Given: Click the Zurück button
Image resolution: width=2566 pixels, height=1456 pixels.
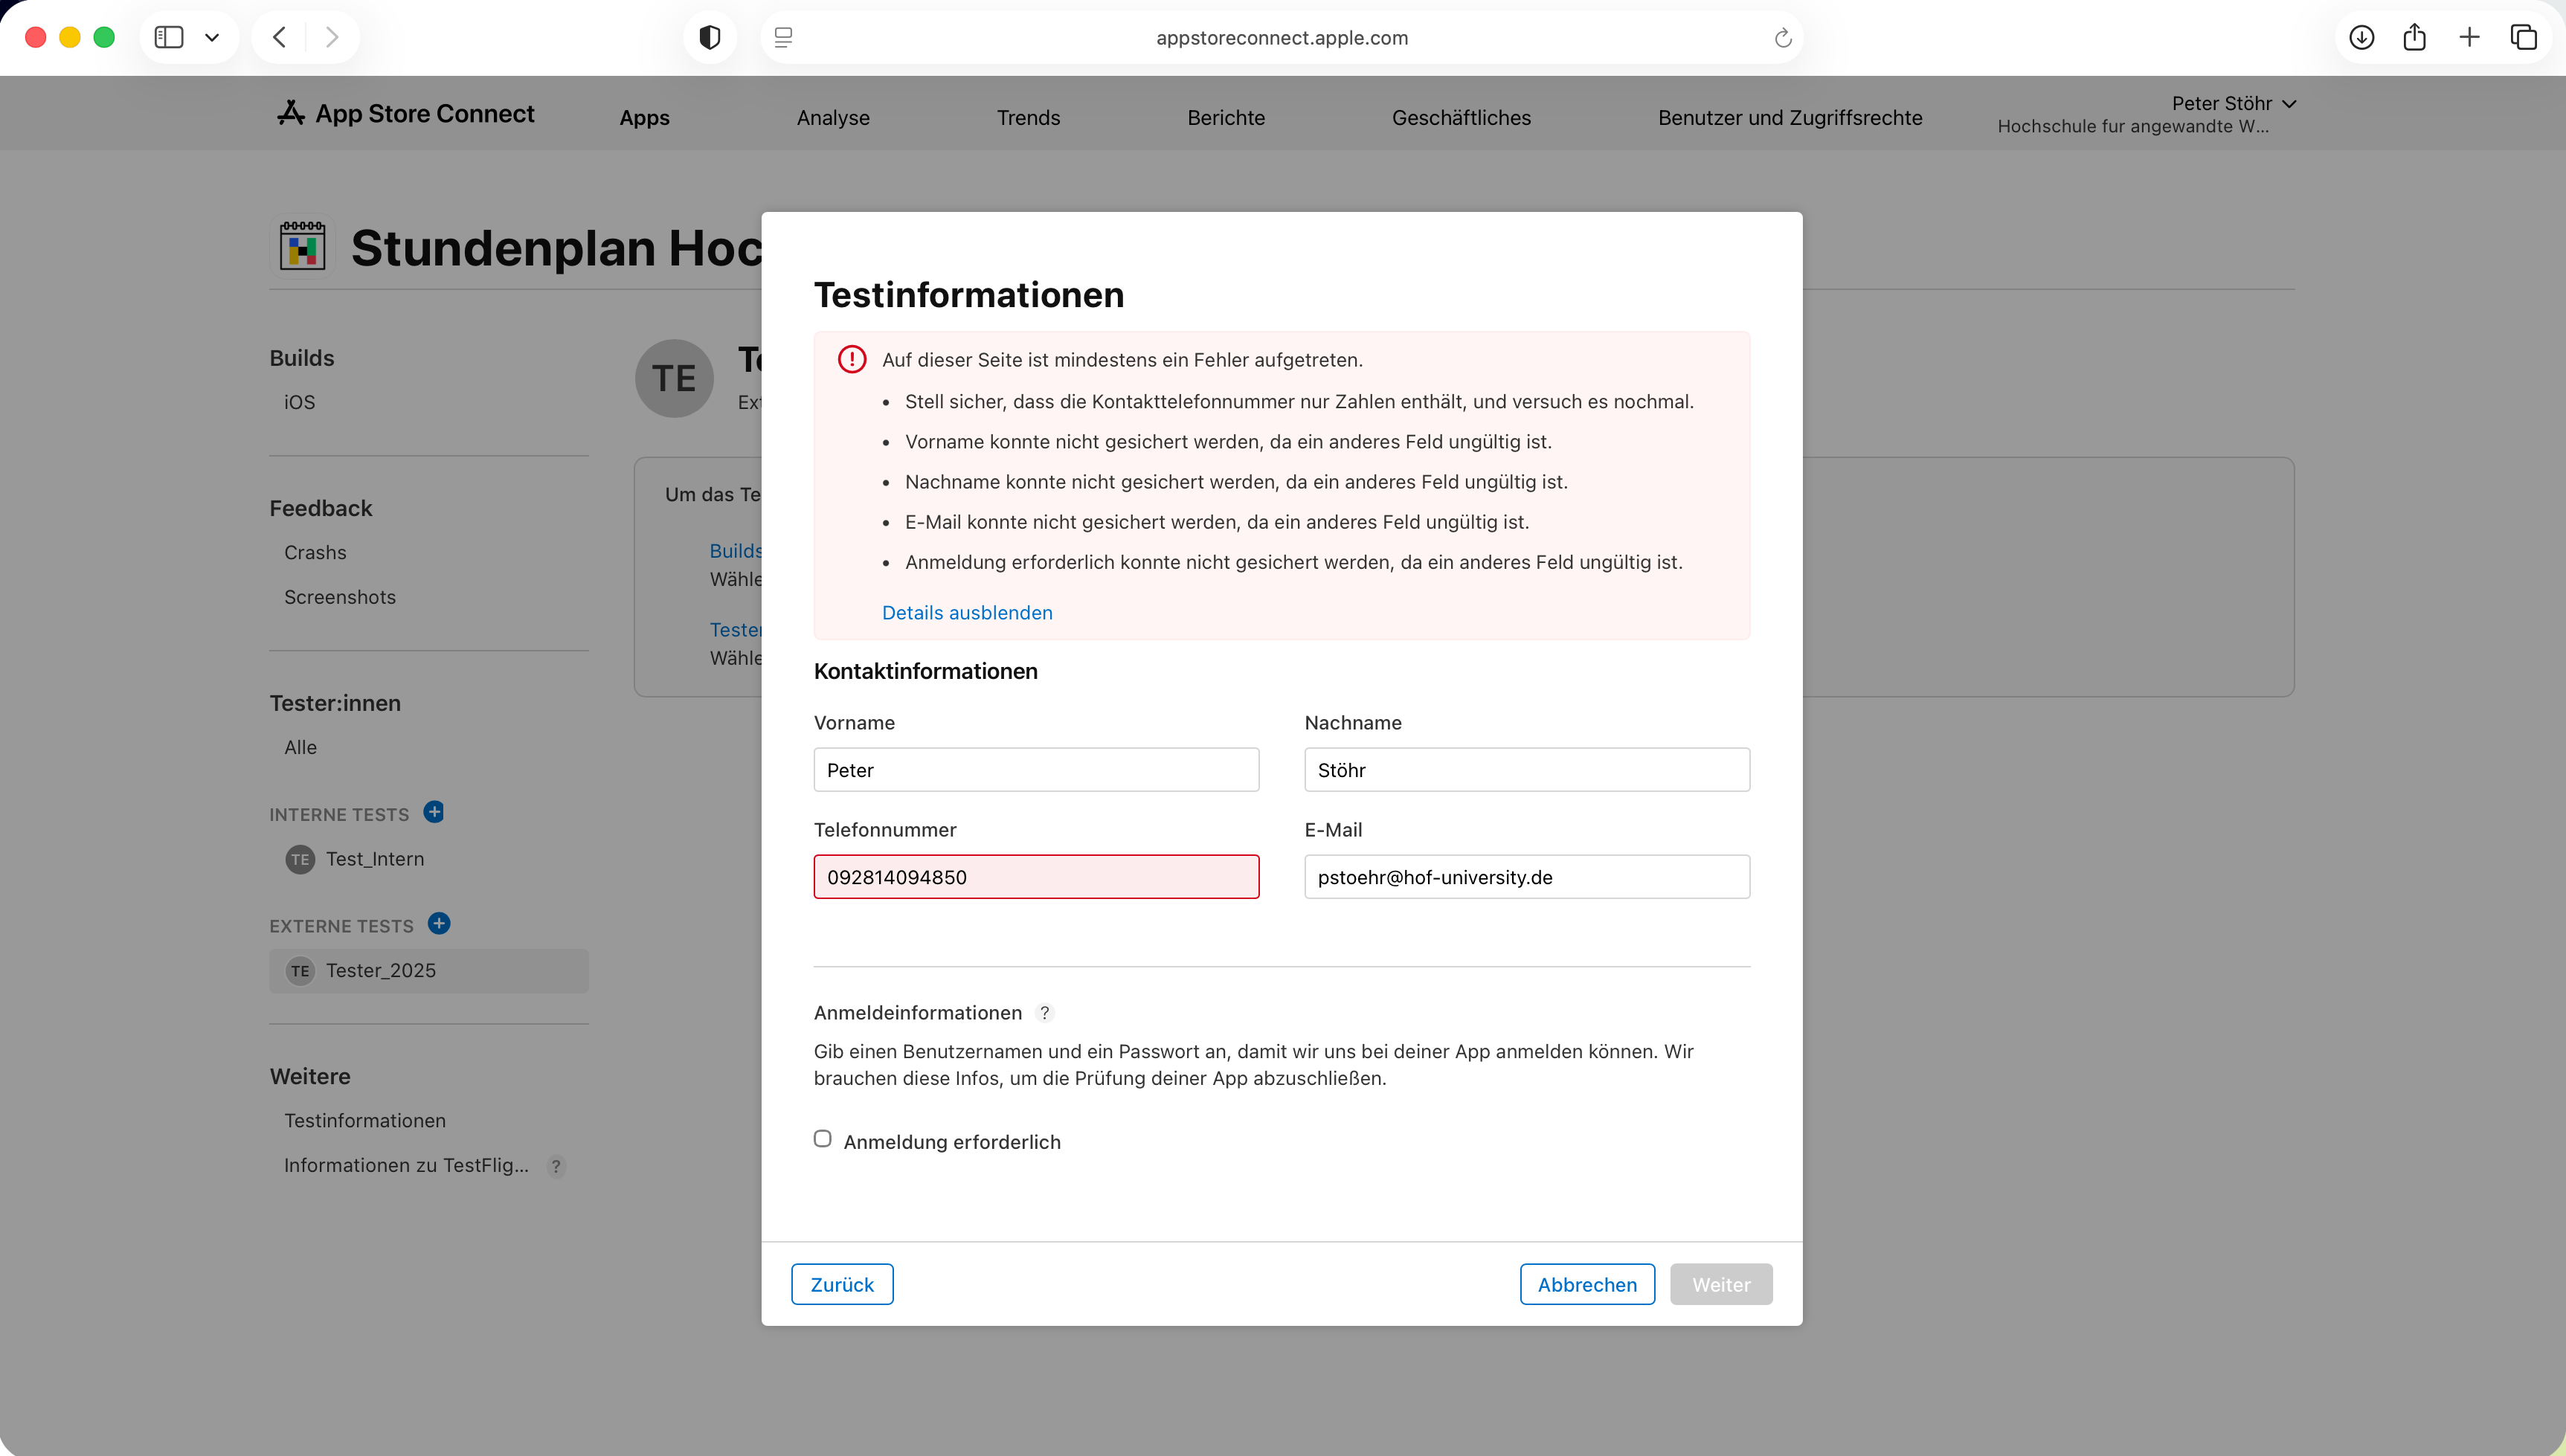Looking at the screenshot, I should coord(842,1285).
